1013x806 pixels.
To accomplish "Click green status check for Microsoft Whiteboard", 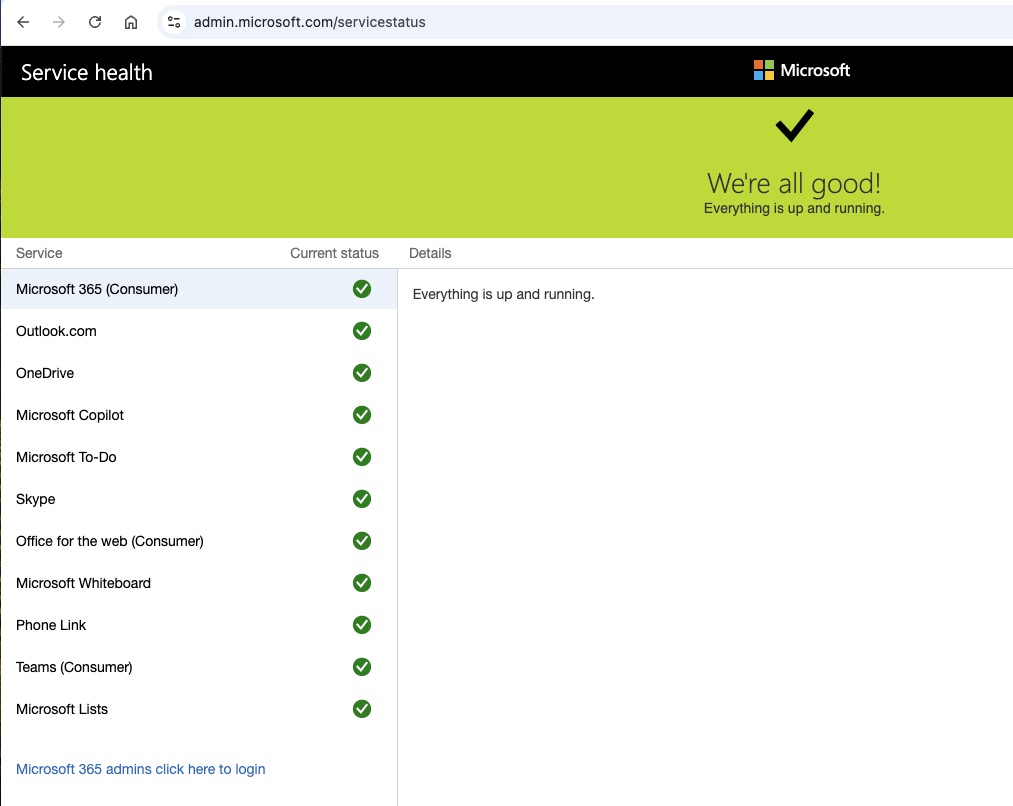I will [x=362, y=583].
